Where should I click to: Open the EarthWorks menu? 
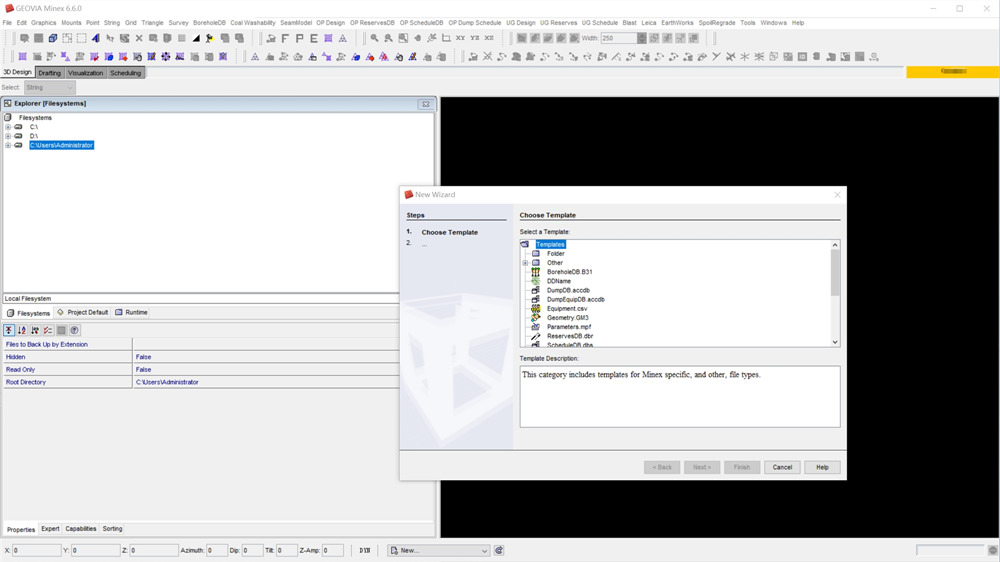[677, 22]
